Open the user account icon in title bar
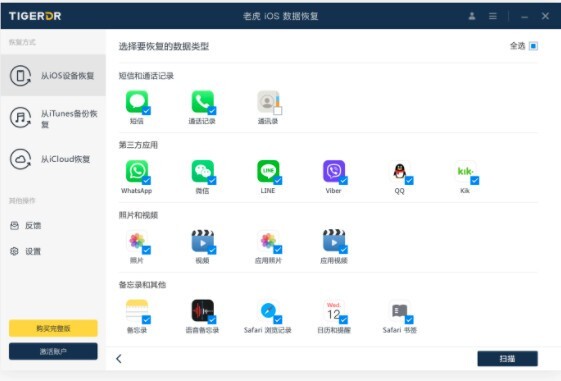This screenshot has width=561, height=381. 472,16
